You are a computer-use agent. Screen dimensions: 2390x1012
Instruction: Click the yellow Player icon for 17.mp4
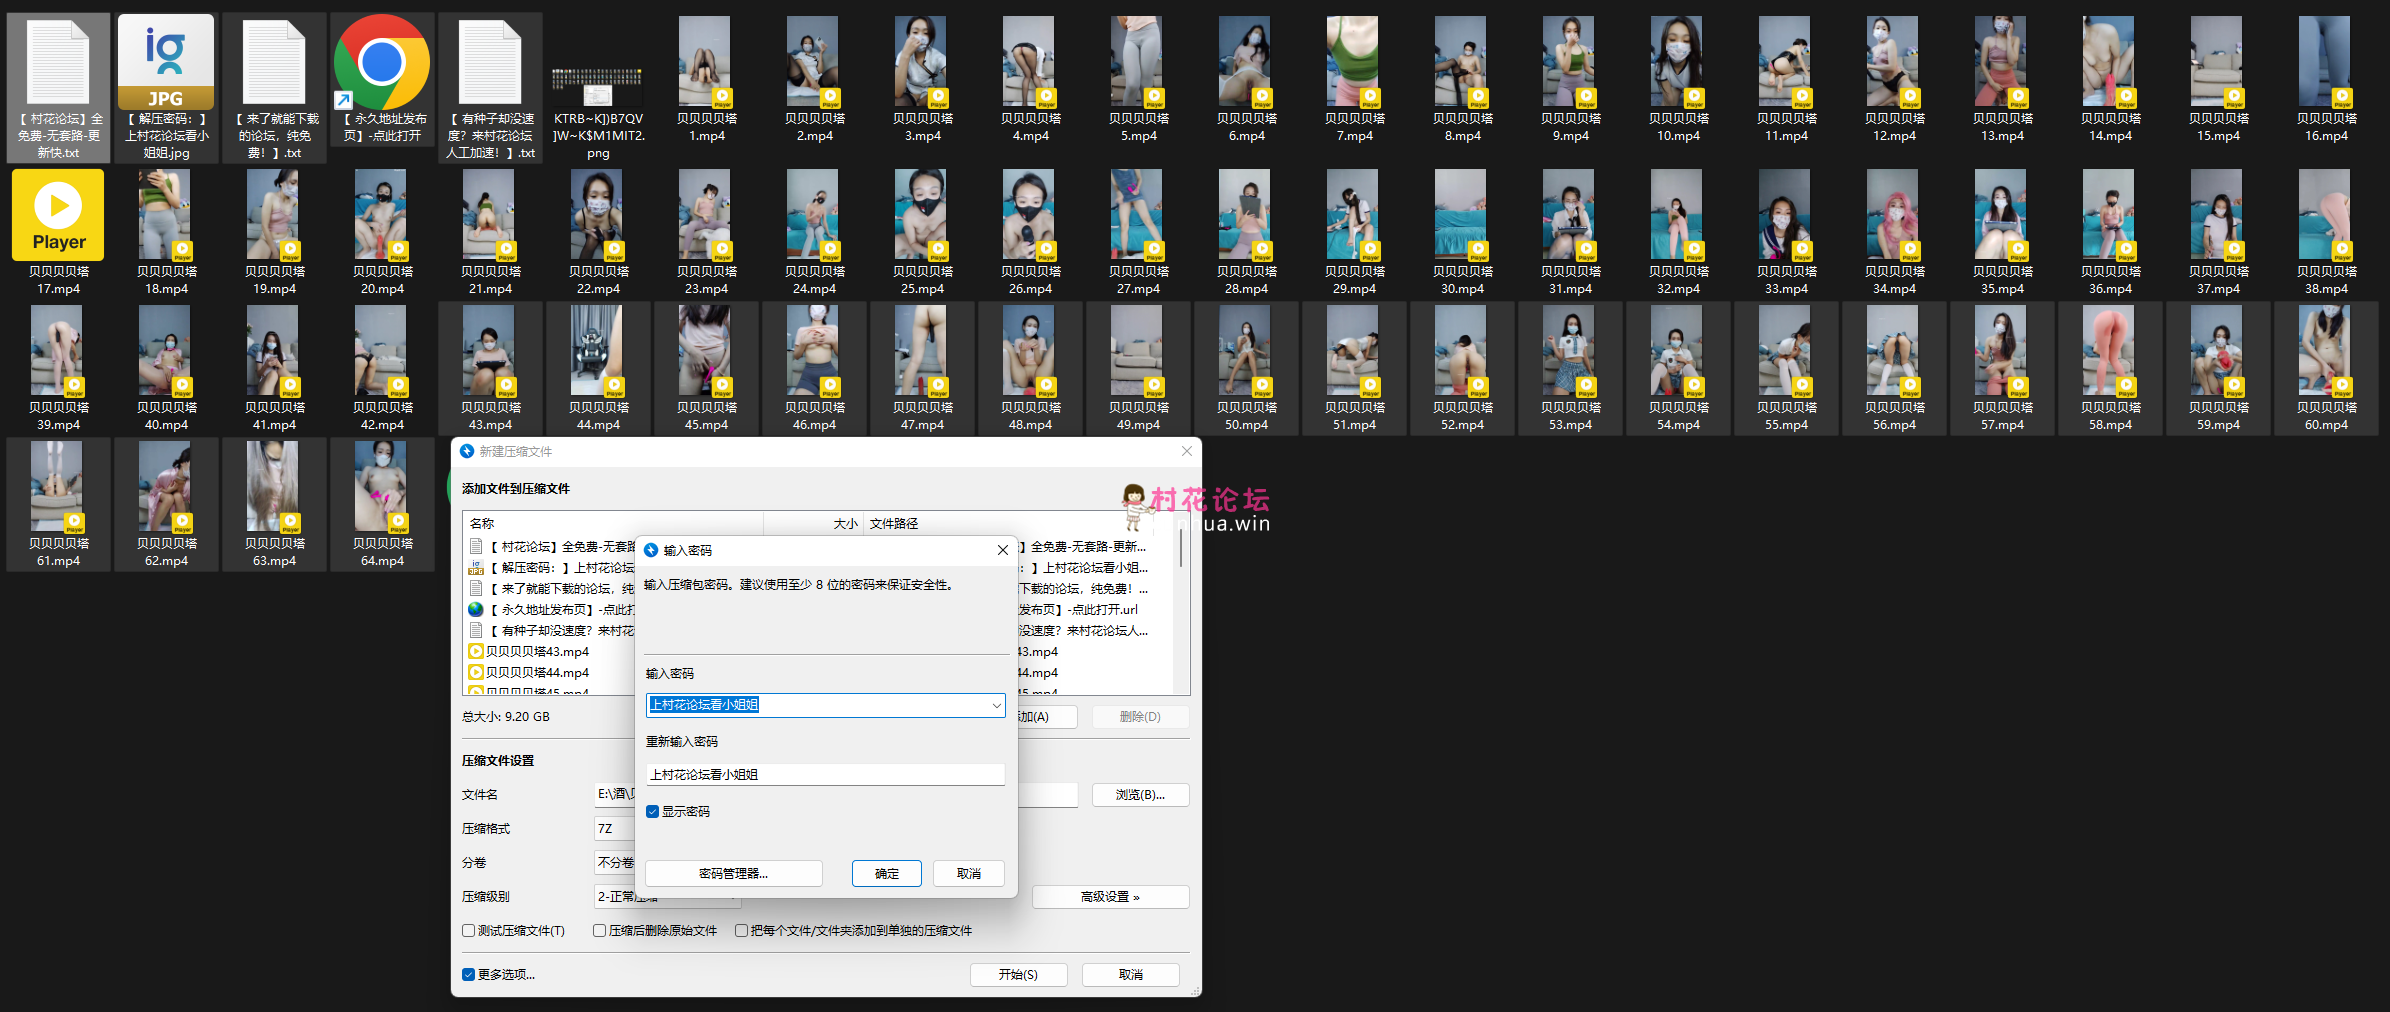coord(58,215)
